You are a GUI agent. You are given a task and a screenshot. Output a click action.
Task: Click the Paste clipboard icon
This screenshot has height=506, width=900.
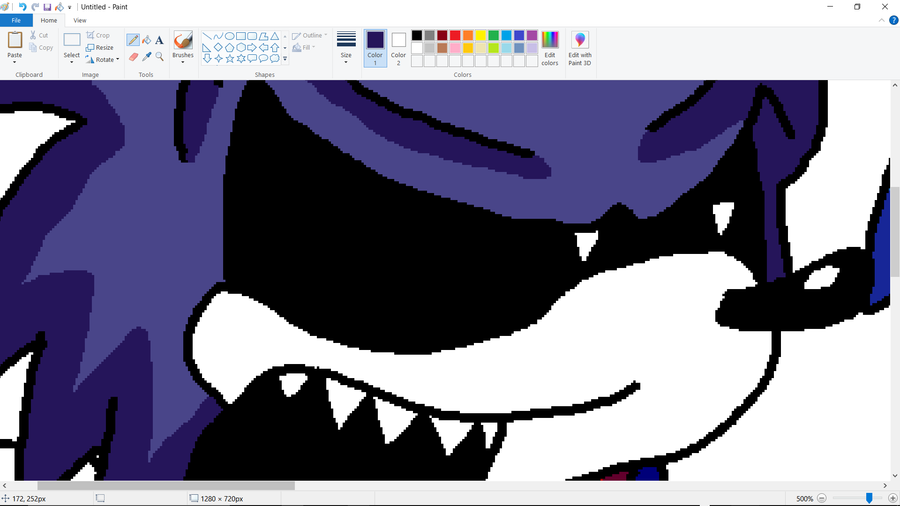tap(14, 40)
